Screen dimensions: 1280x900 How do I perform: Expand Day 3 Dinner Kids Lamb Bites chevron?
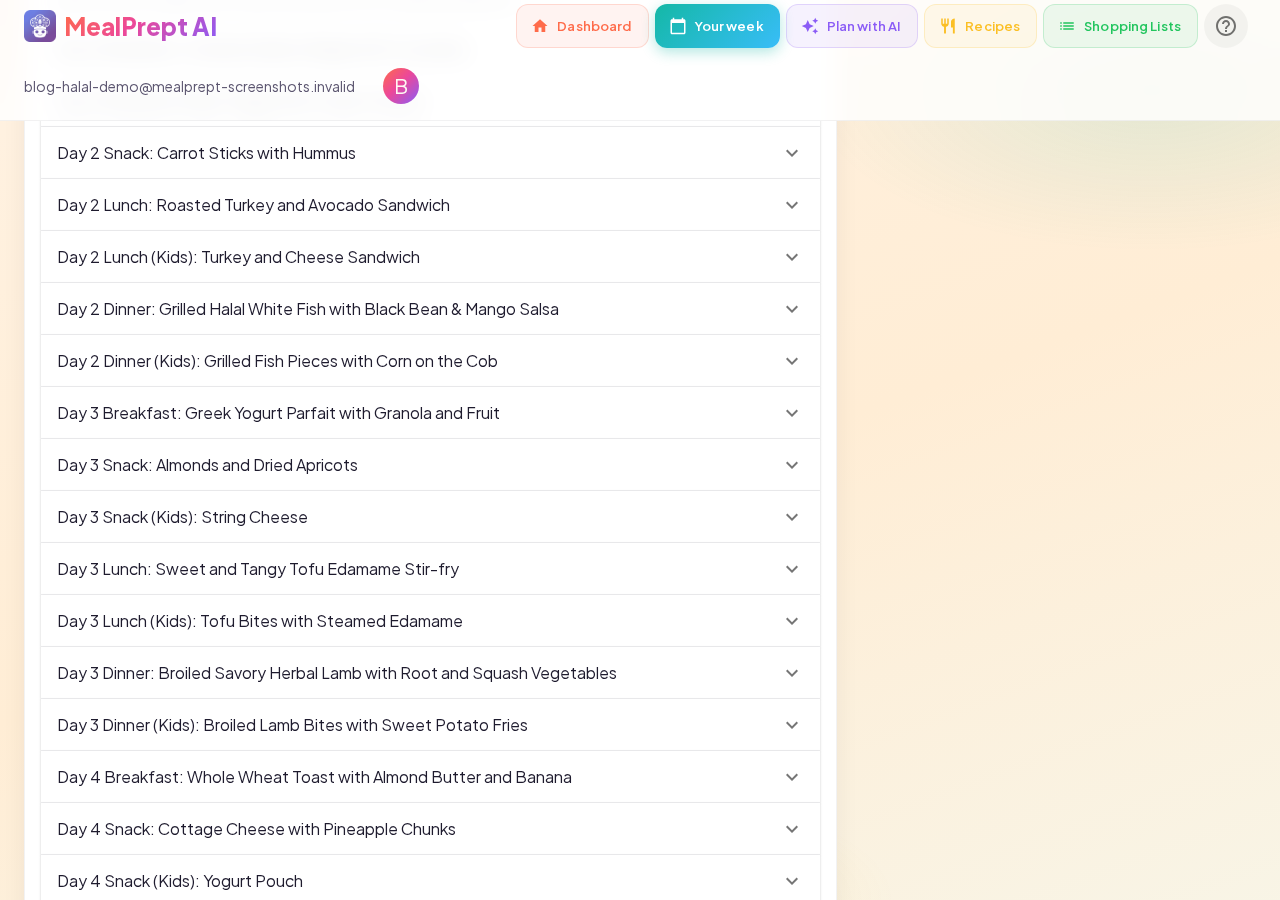pos(792,725)
